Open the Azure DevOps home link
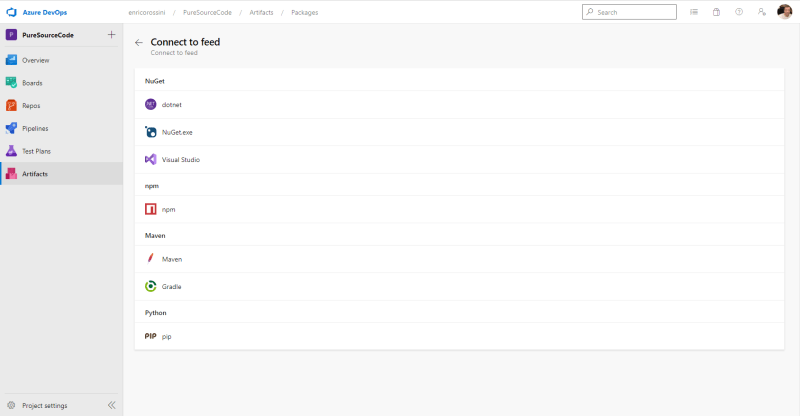 44,12
